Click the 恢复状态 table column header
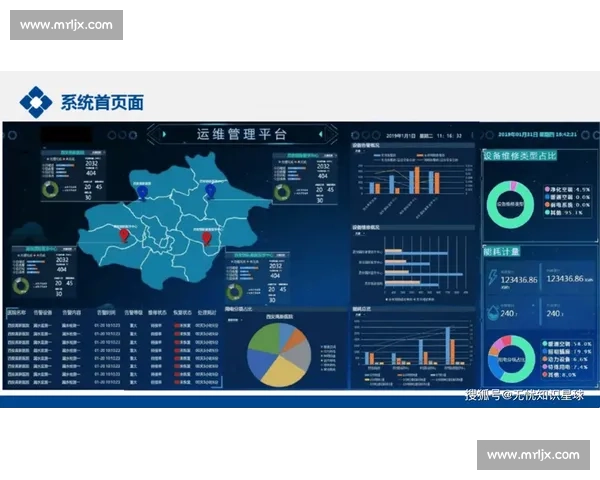600x480 pixels. pos(182,312)
